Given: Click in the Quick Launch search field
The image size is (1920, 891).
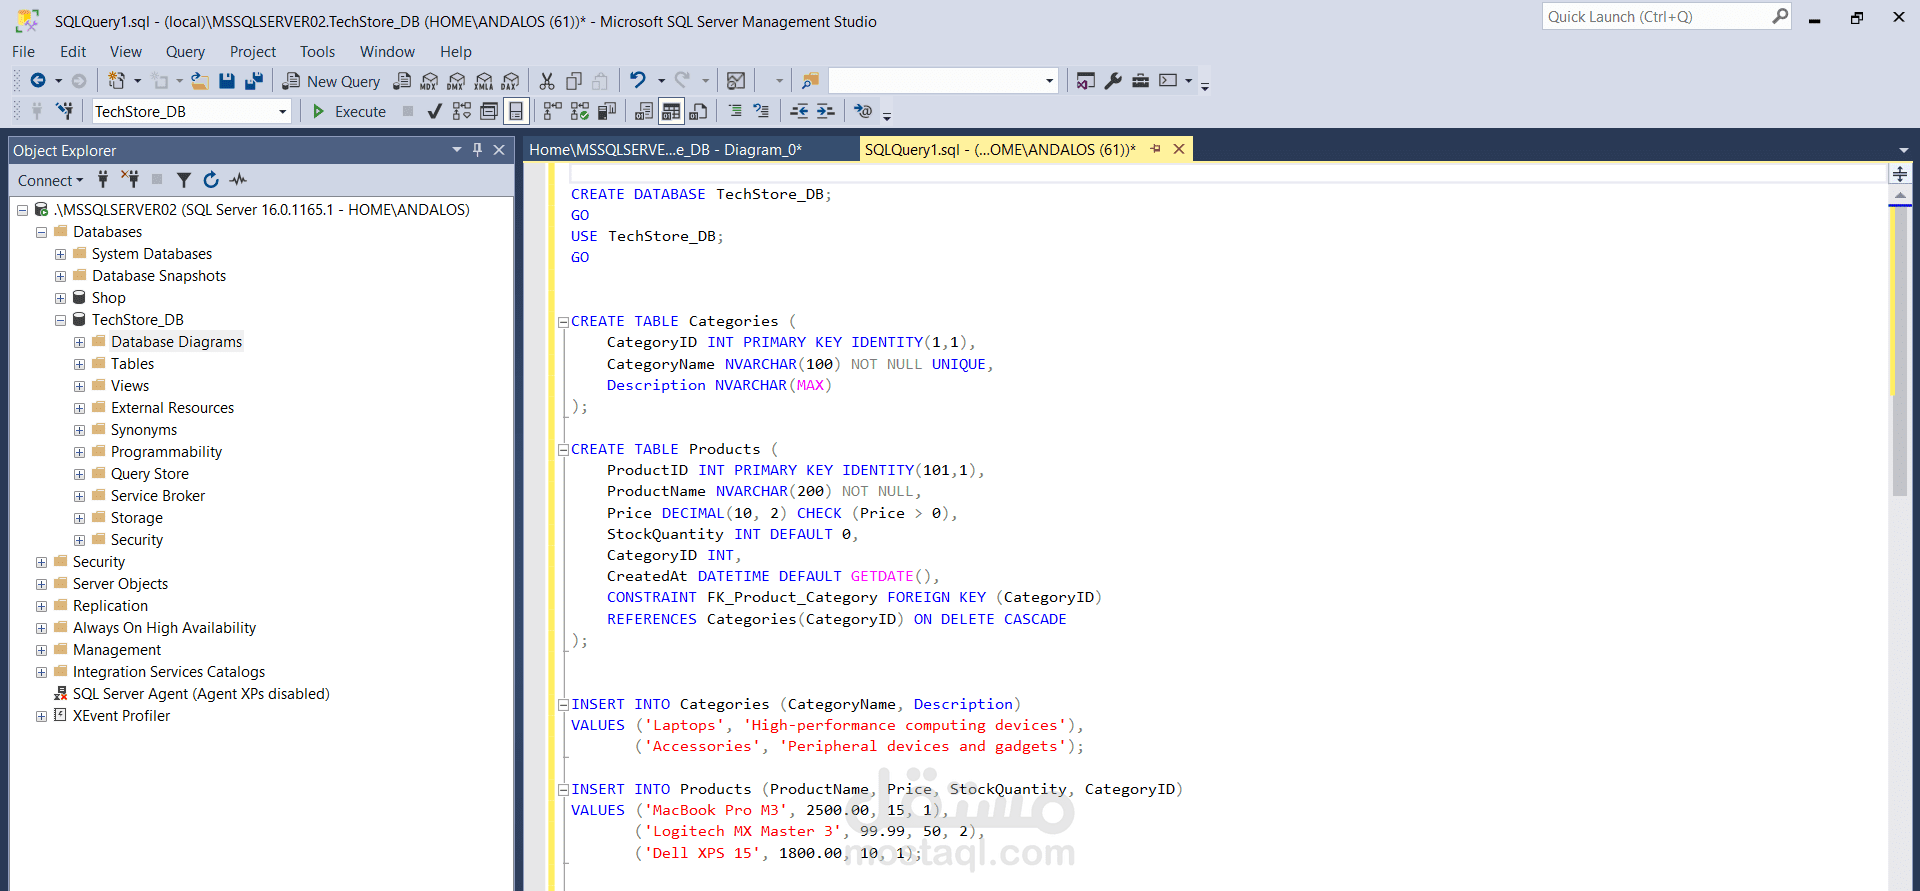Looking at the screenshot, I should pyautogui.click(x=1656, y=17).
